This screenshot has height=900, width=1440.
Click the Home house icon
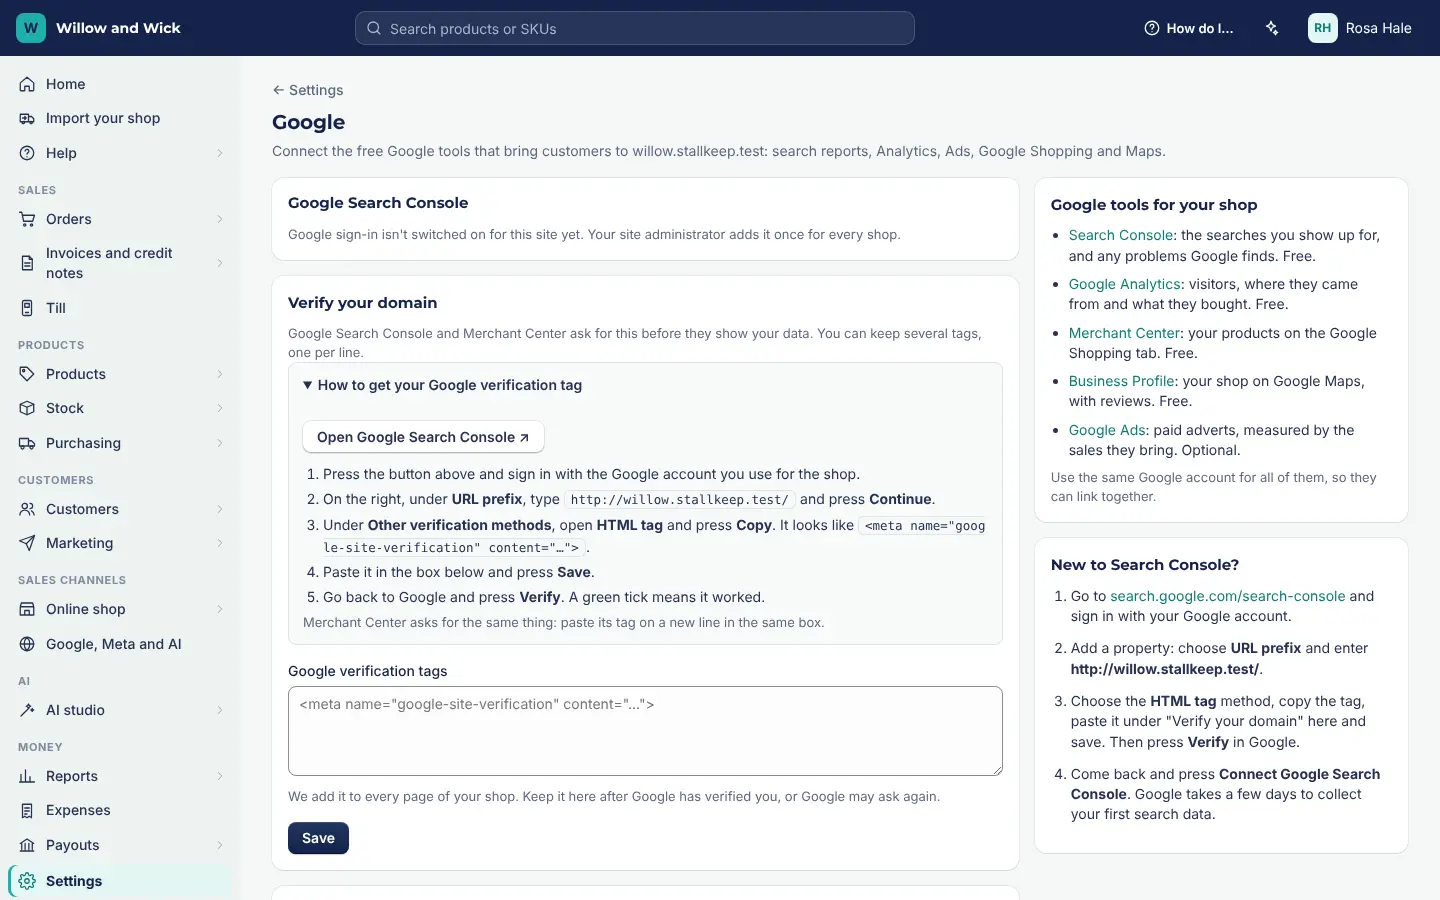tap(27, 84)
